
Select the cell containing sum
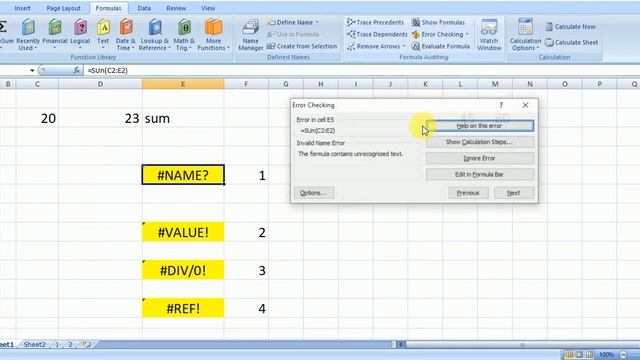click(x=183, y=118)
